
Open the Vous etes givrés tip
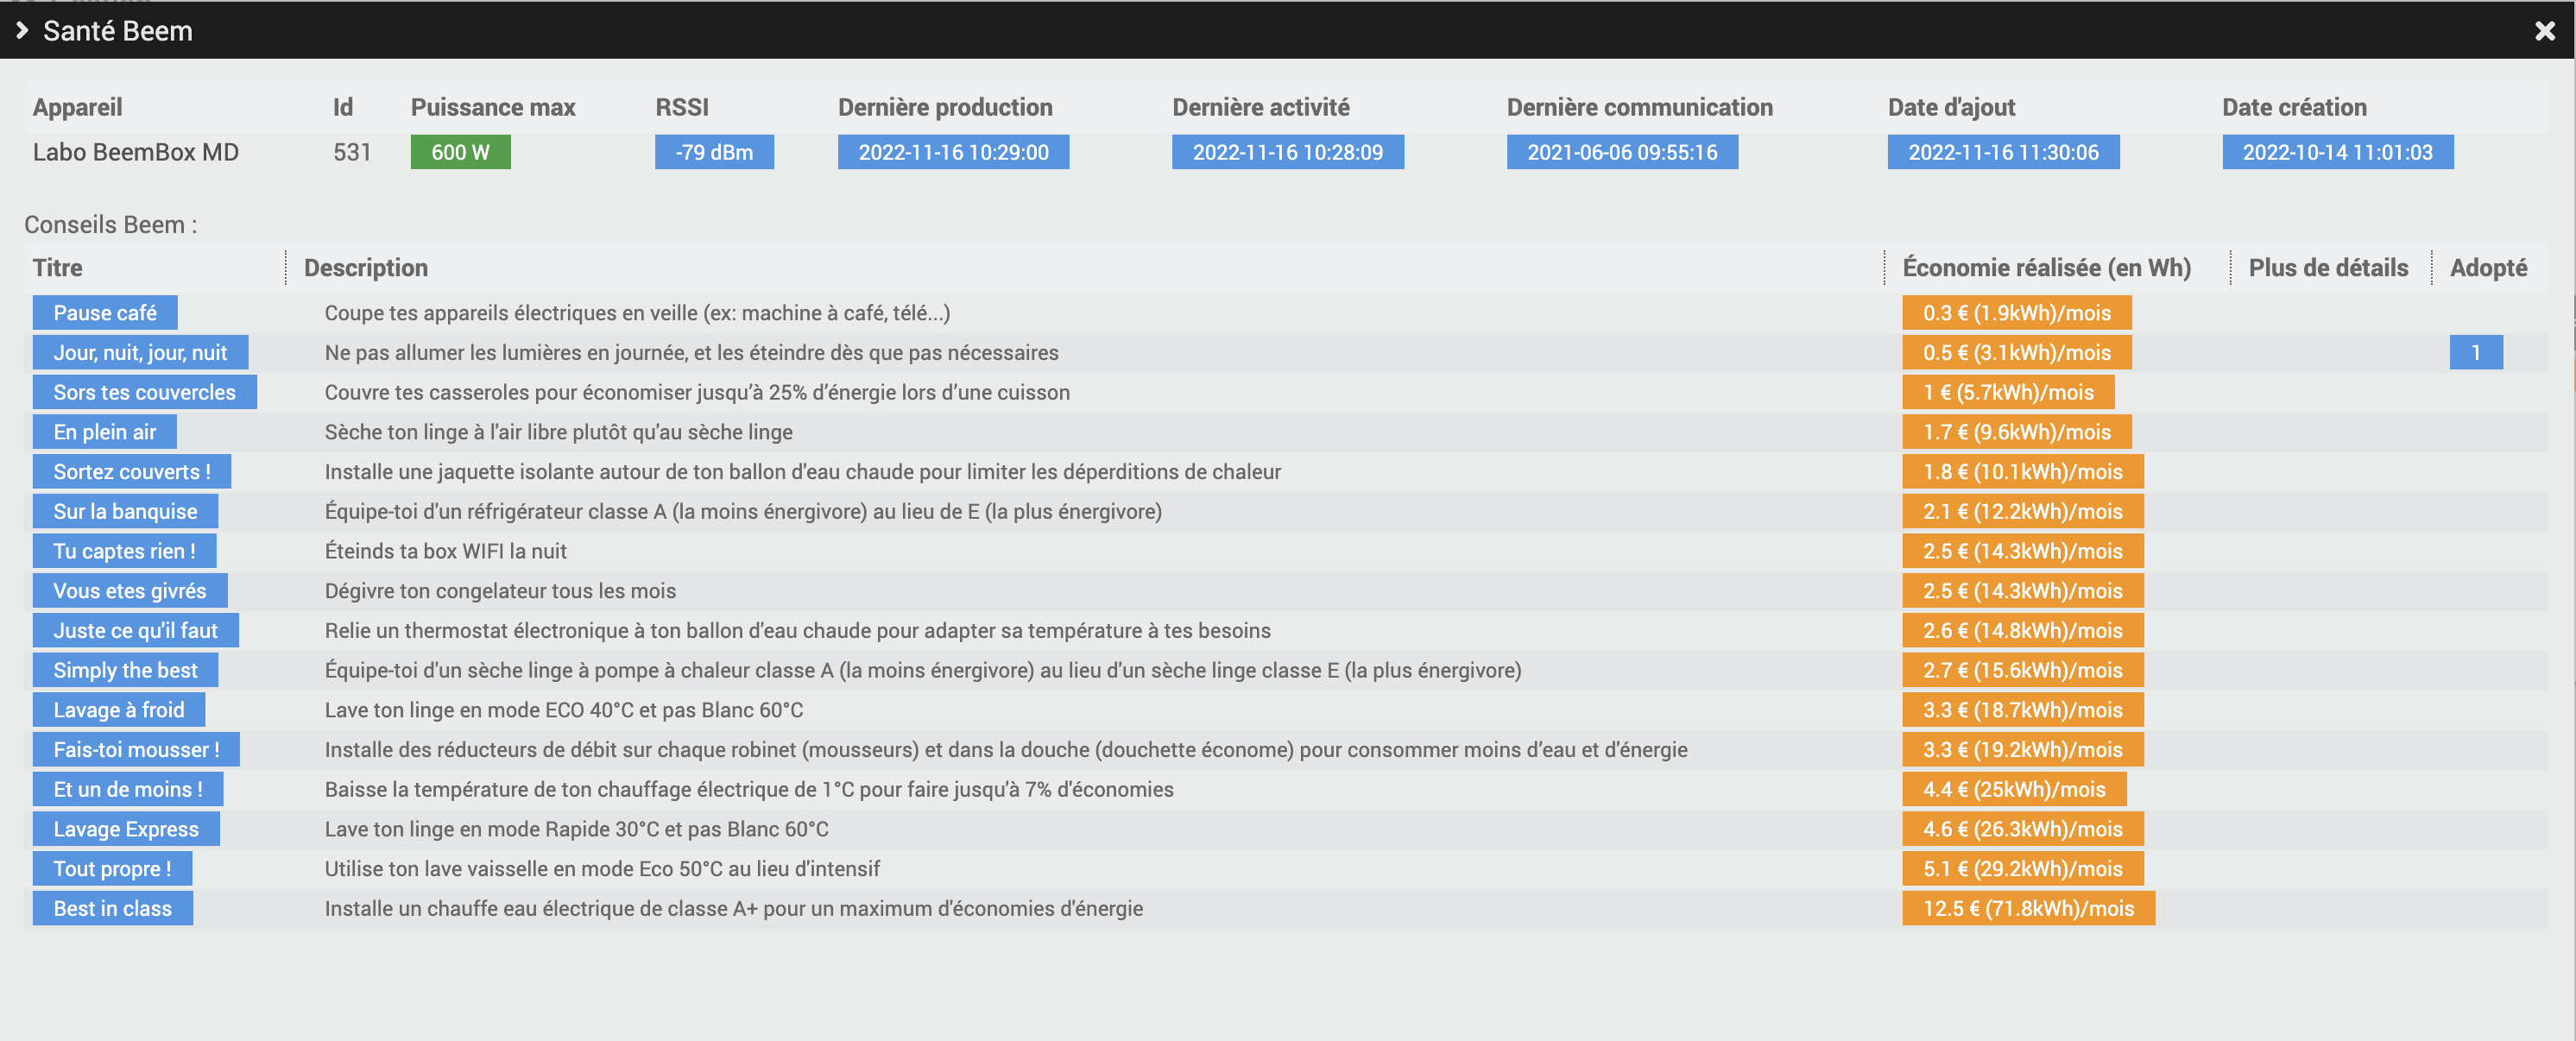coord(130,591)
